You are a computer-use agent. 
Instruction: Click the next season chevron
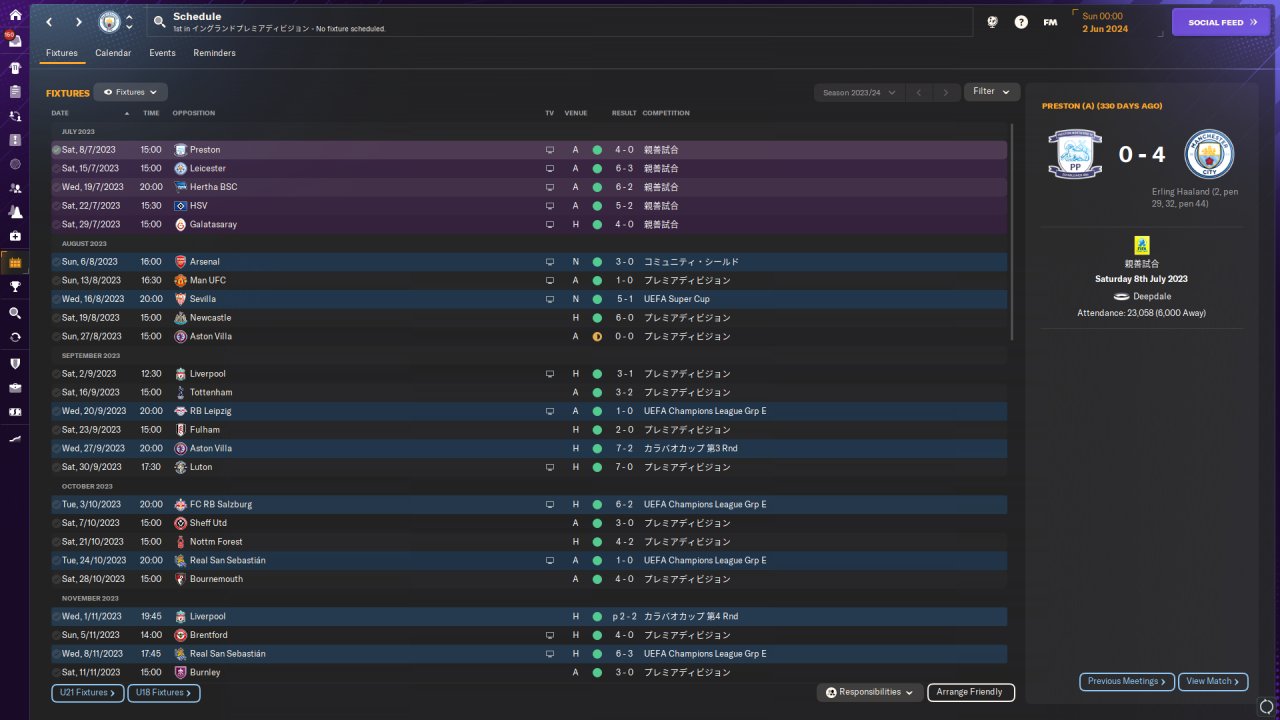point(946,92)
